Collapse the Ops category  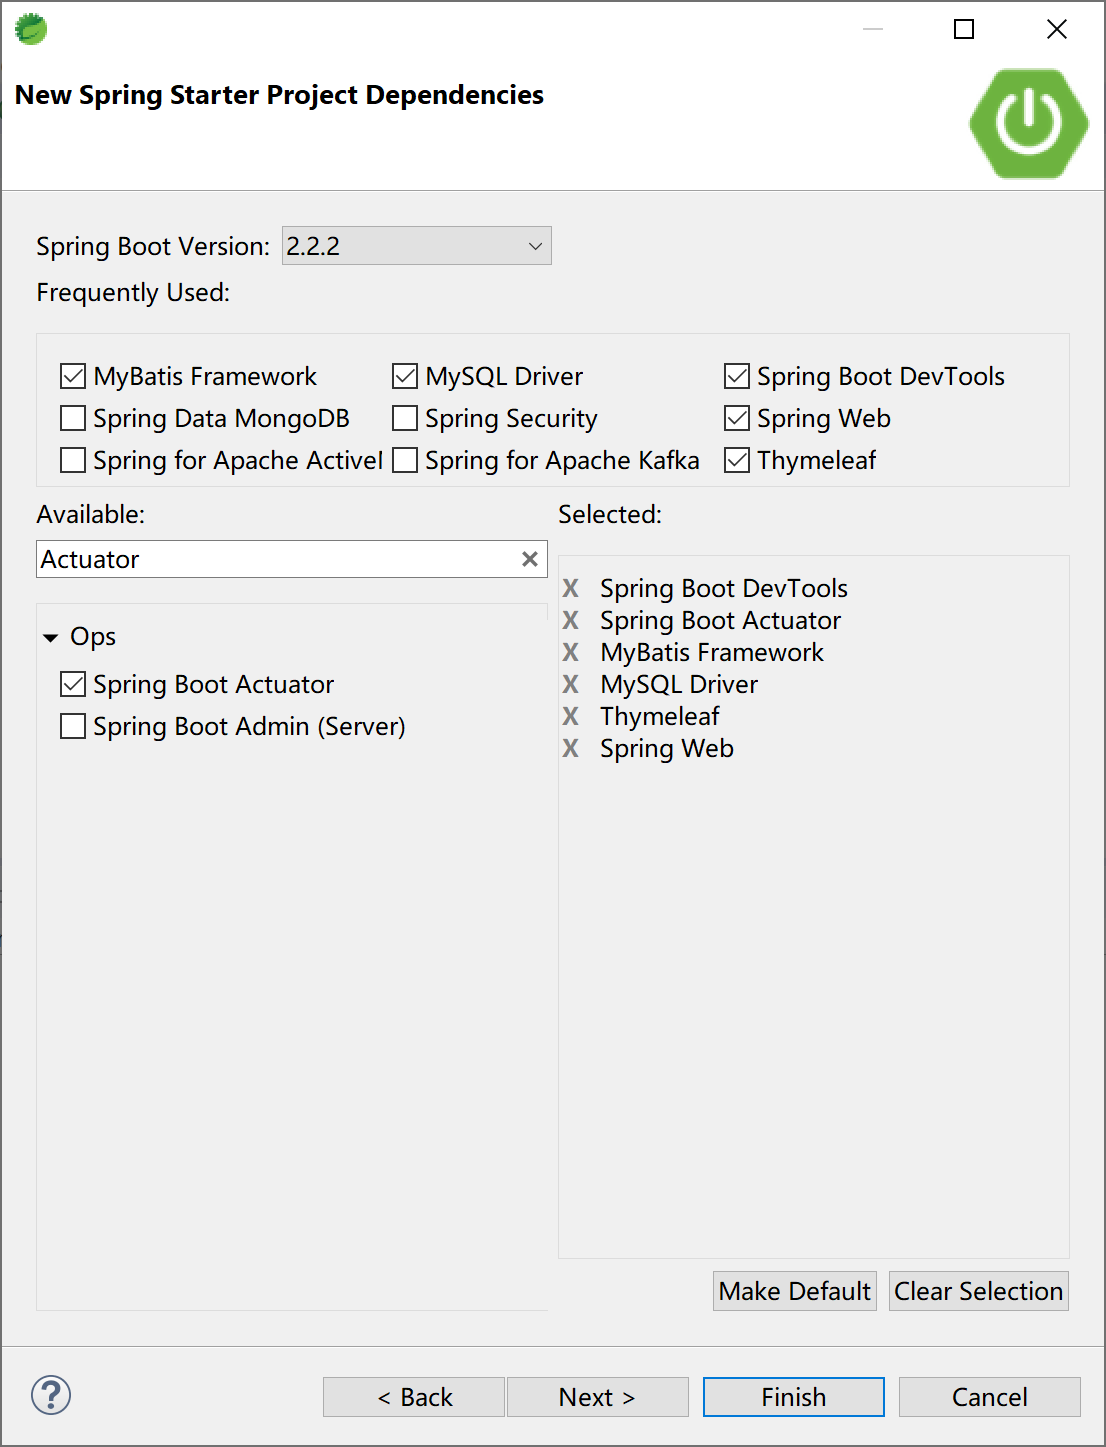coord(51,637)
